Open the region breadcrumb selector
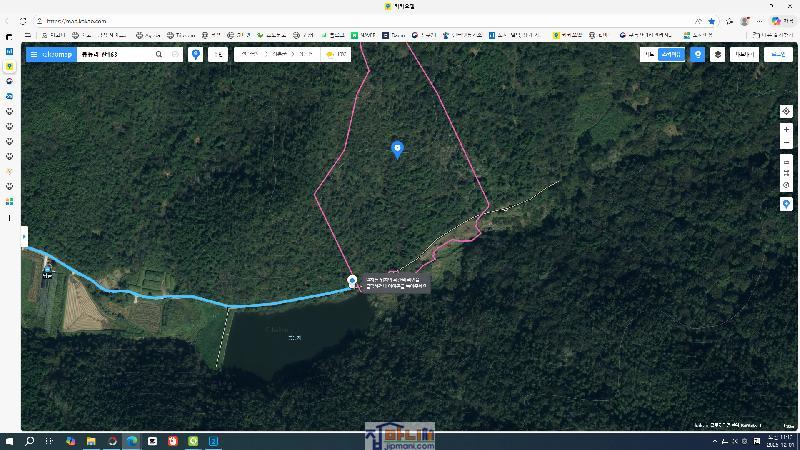Image resolution: width=800 pixels, height=450 pixels. pyautogui.click(x=277, y=55)
